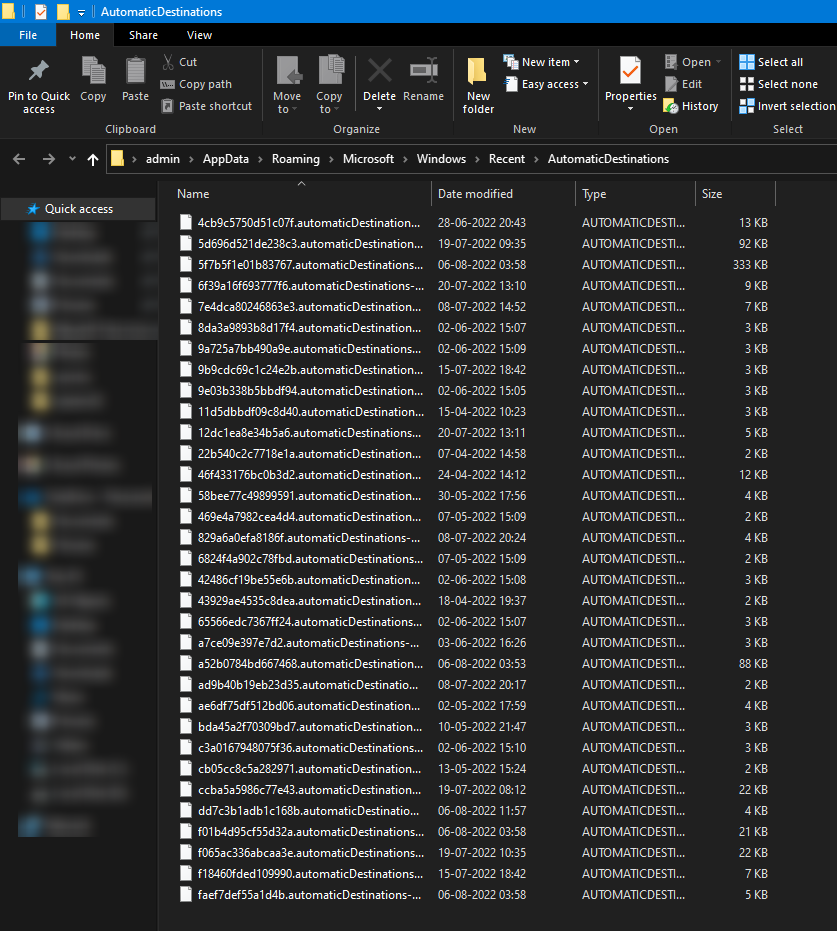Click Select all
This screenshot has width=837, height=931.
771,62
